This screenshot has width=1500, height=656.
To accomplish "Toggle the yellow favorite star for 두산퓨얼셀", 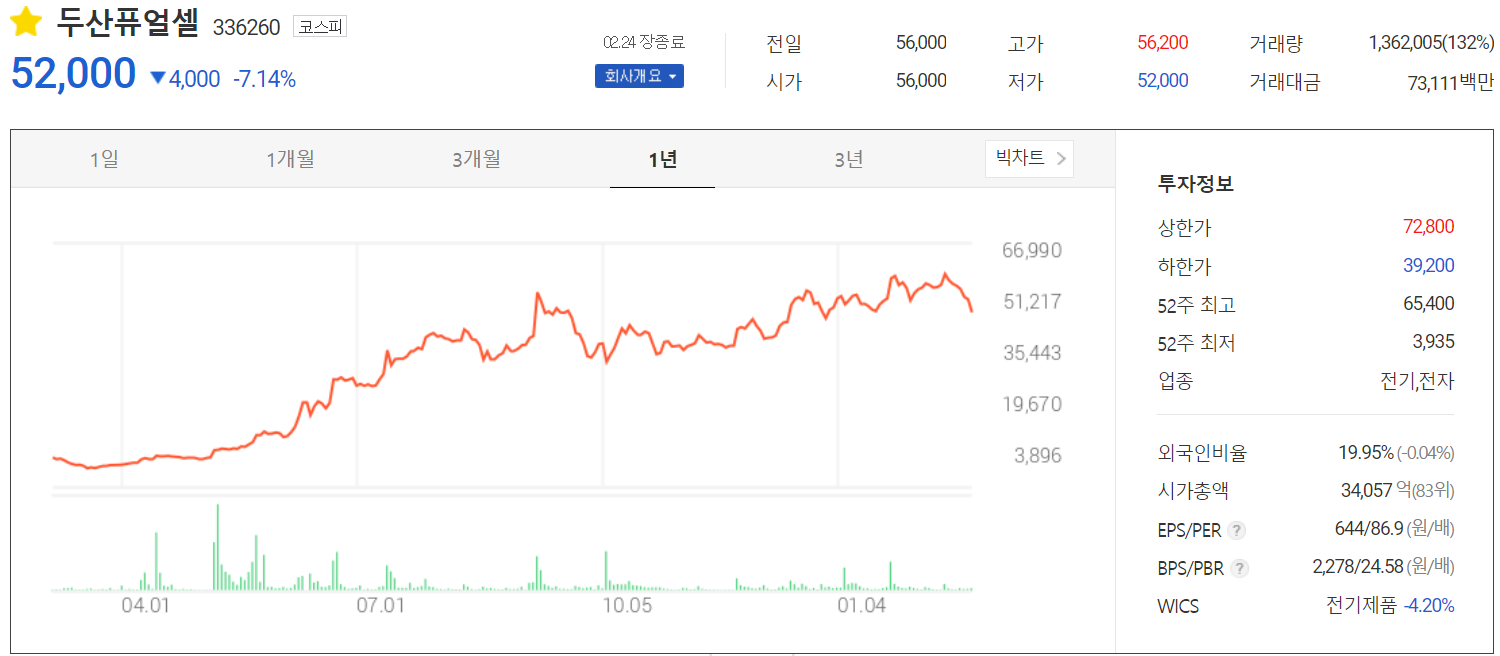I will pyautogui.click(x=25, y=22).
